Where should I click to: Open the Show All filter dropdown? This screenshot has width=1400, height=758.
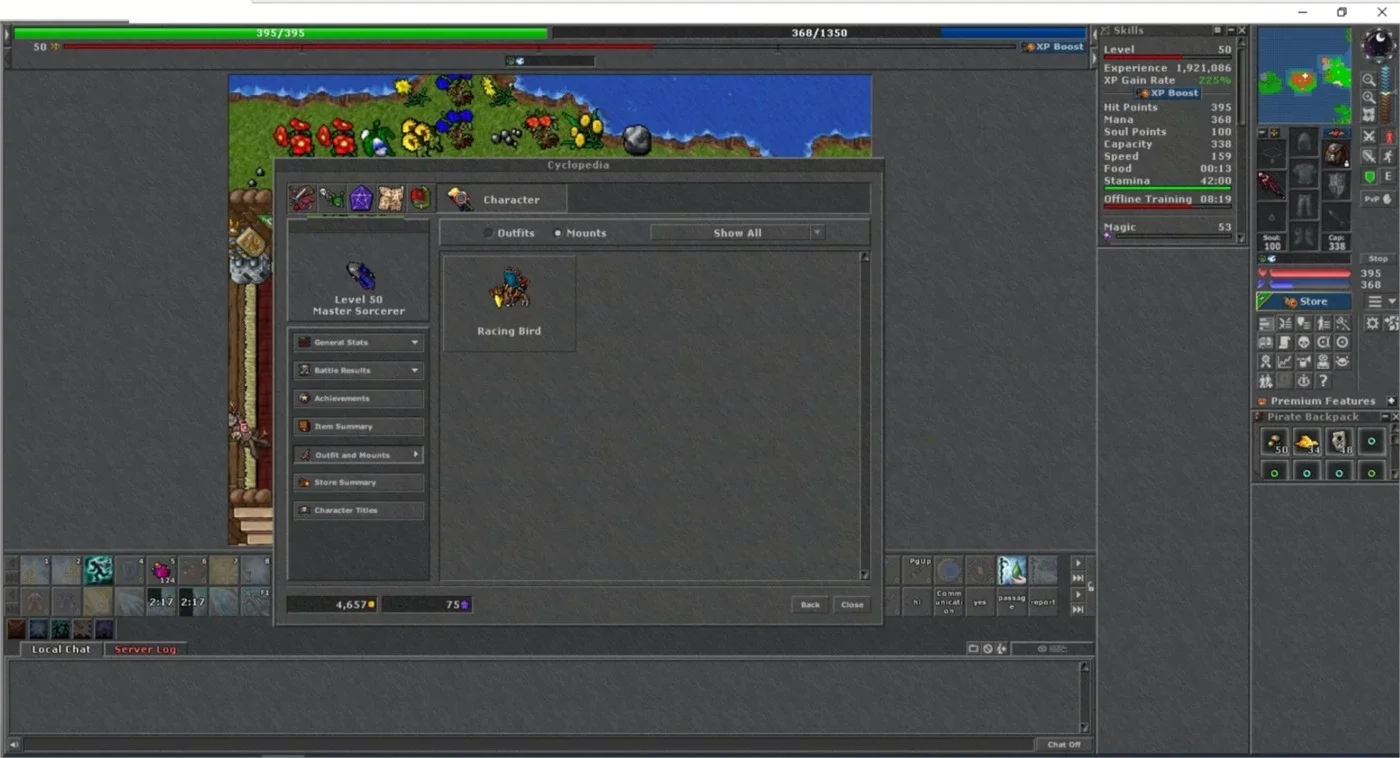738,233
